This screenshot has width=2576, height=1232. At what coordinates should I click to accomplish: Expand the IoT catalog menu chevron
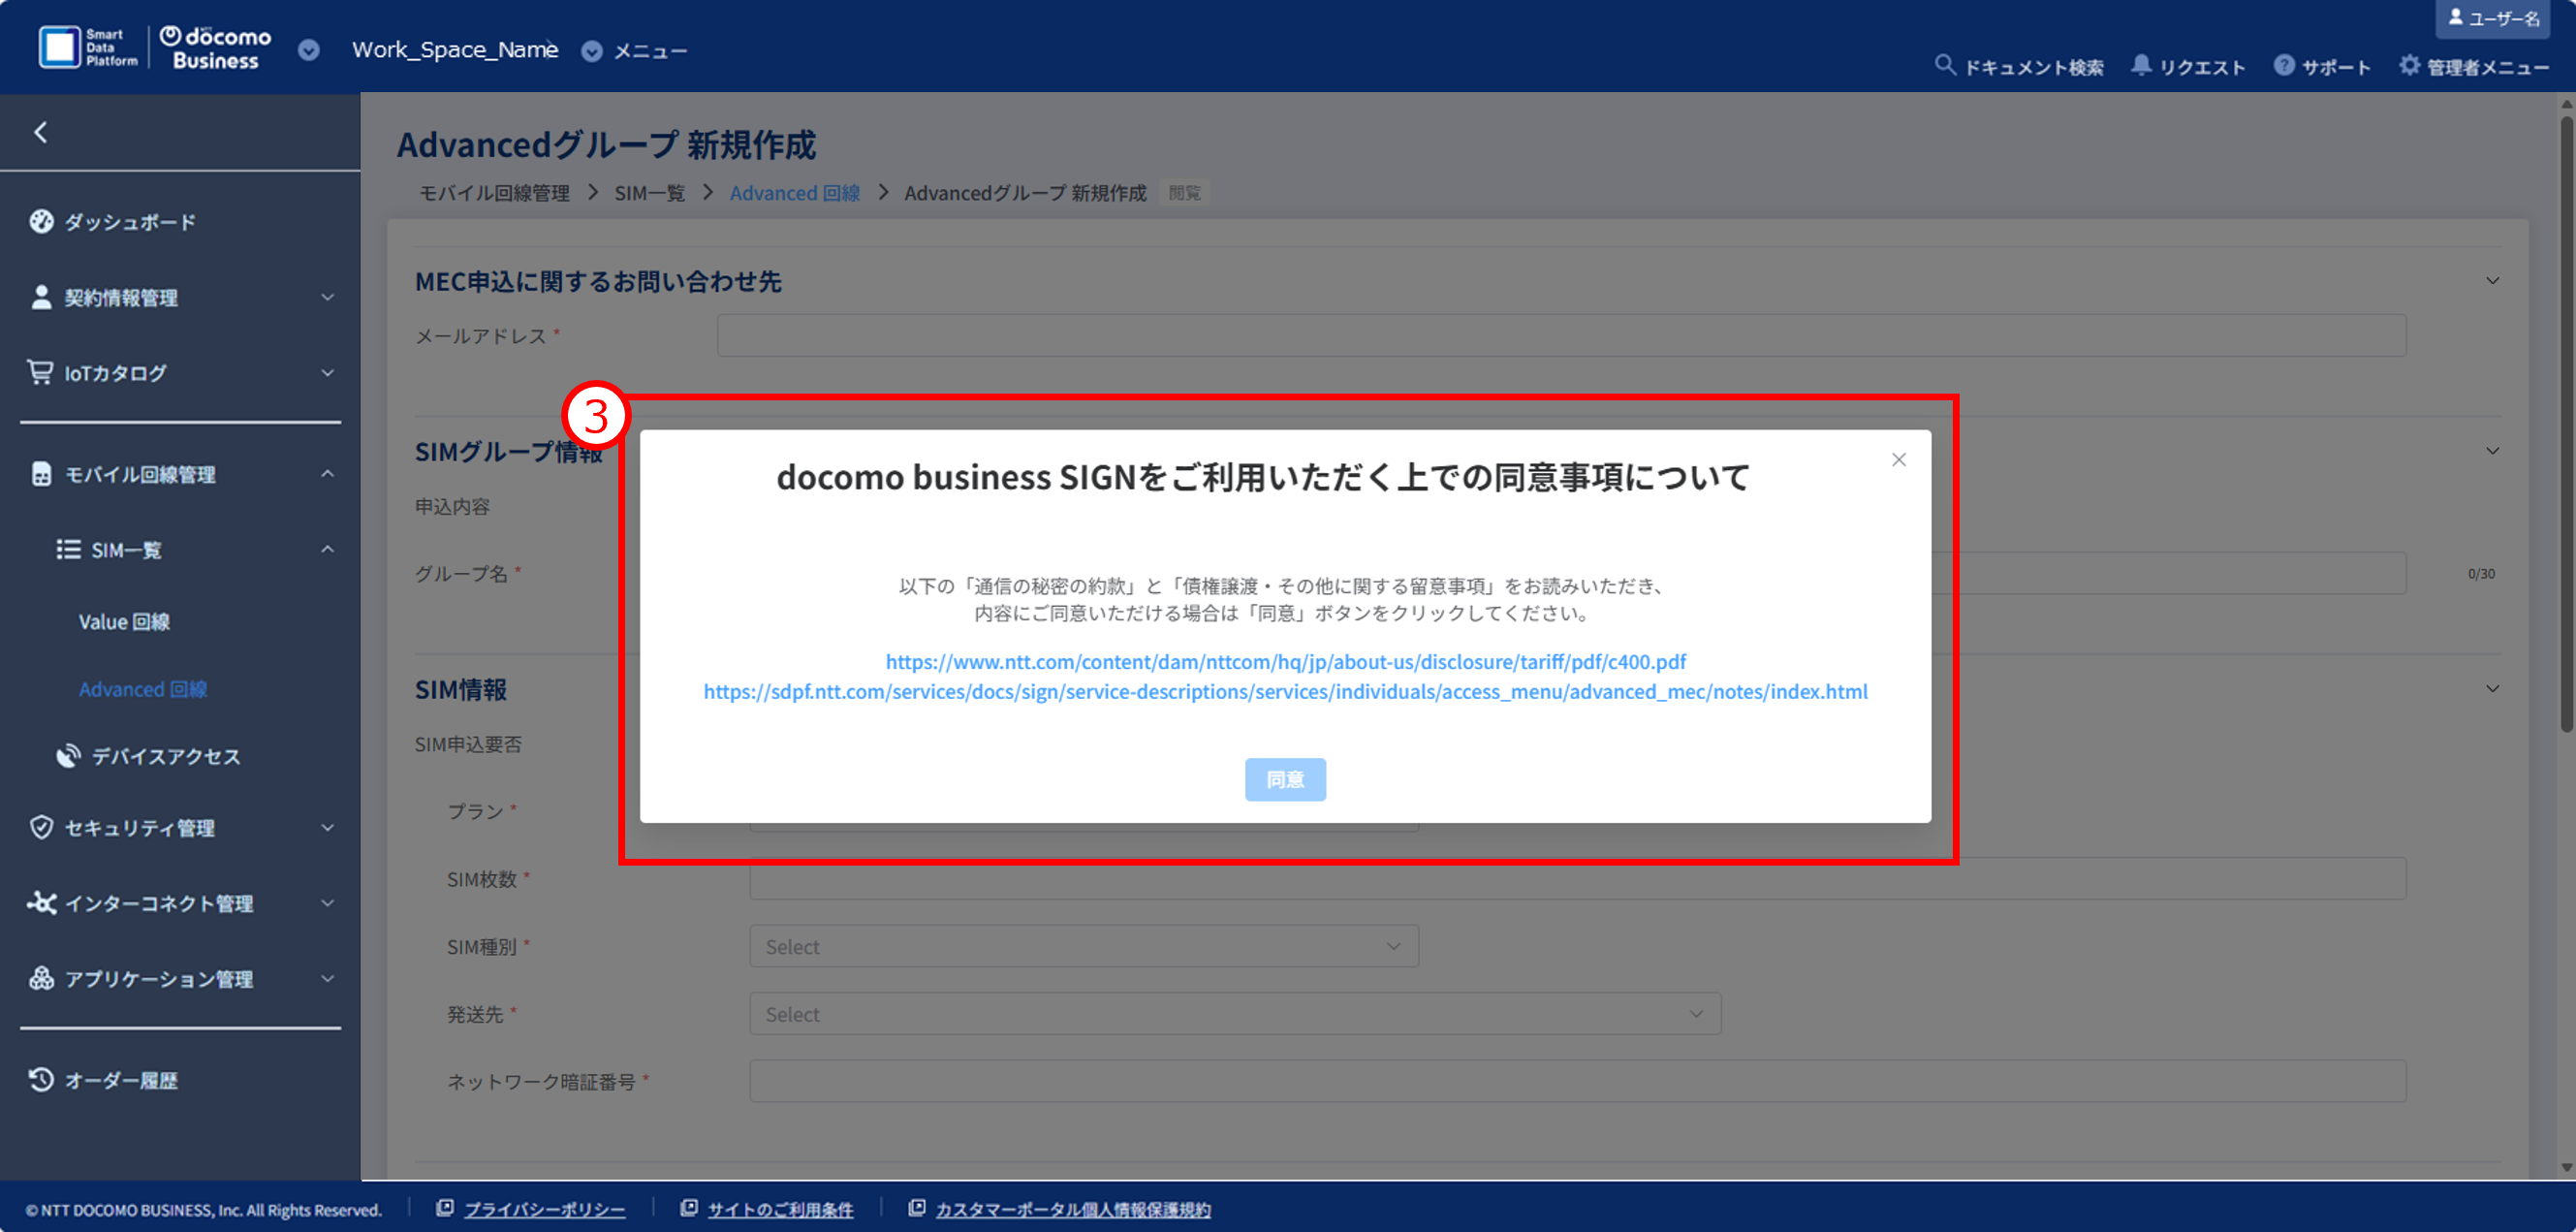coord(327,373)
